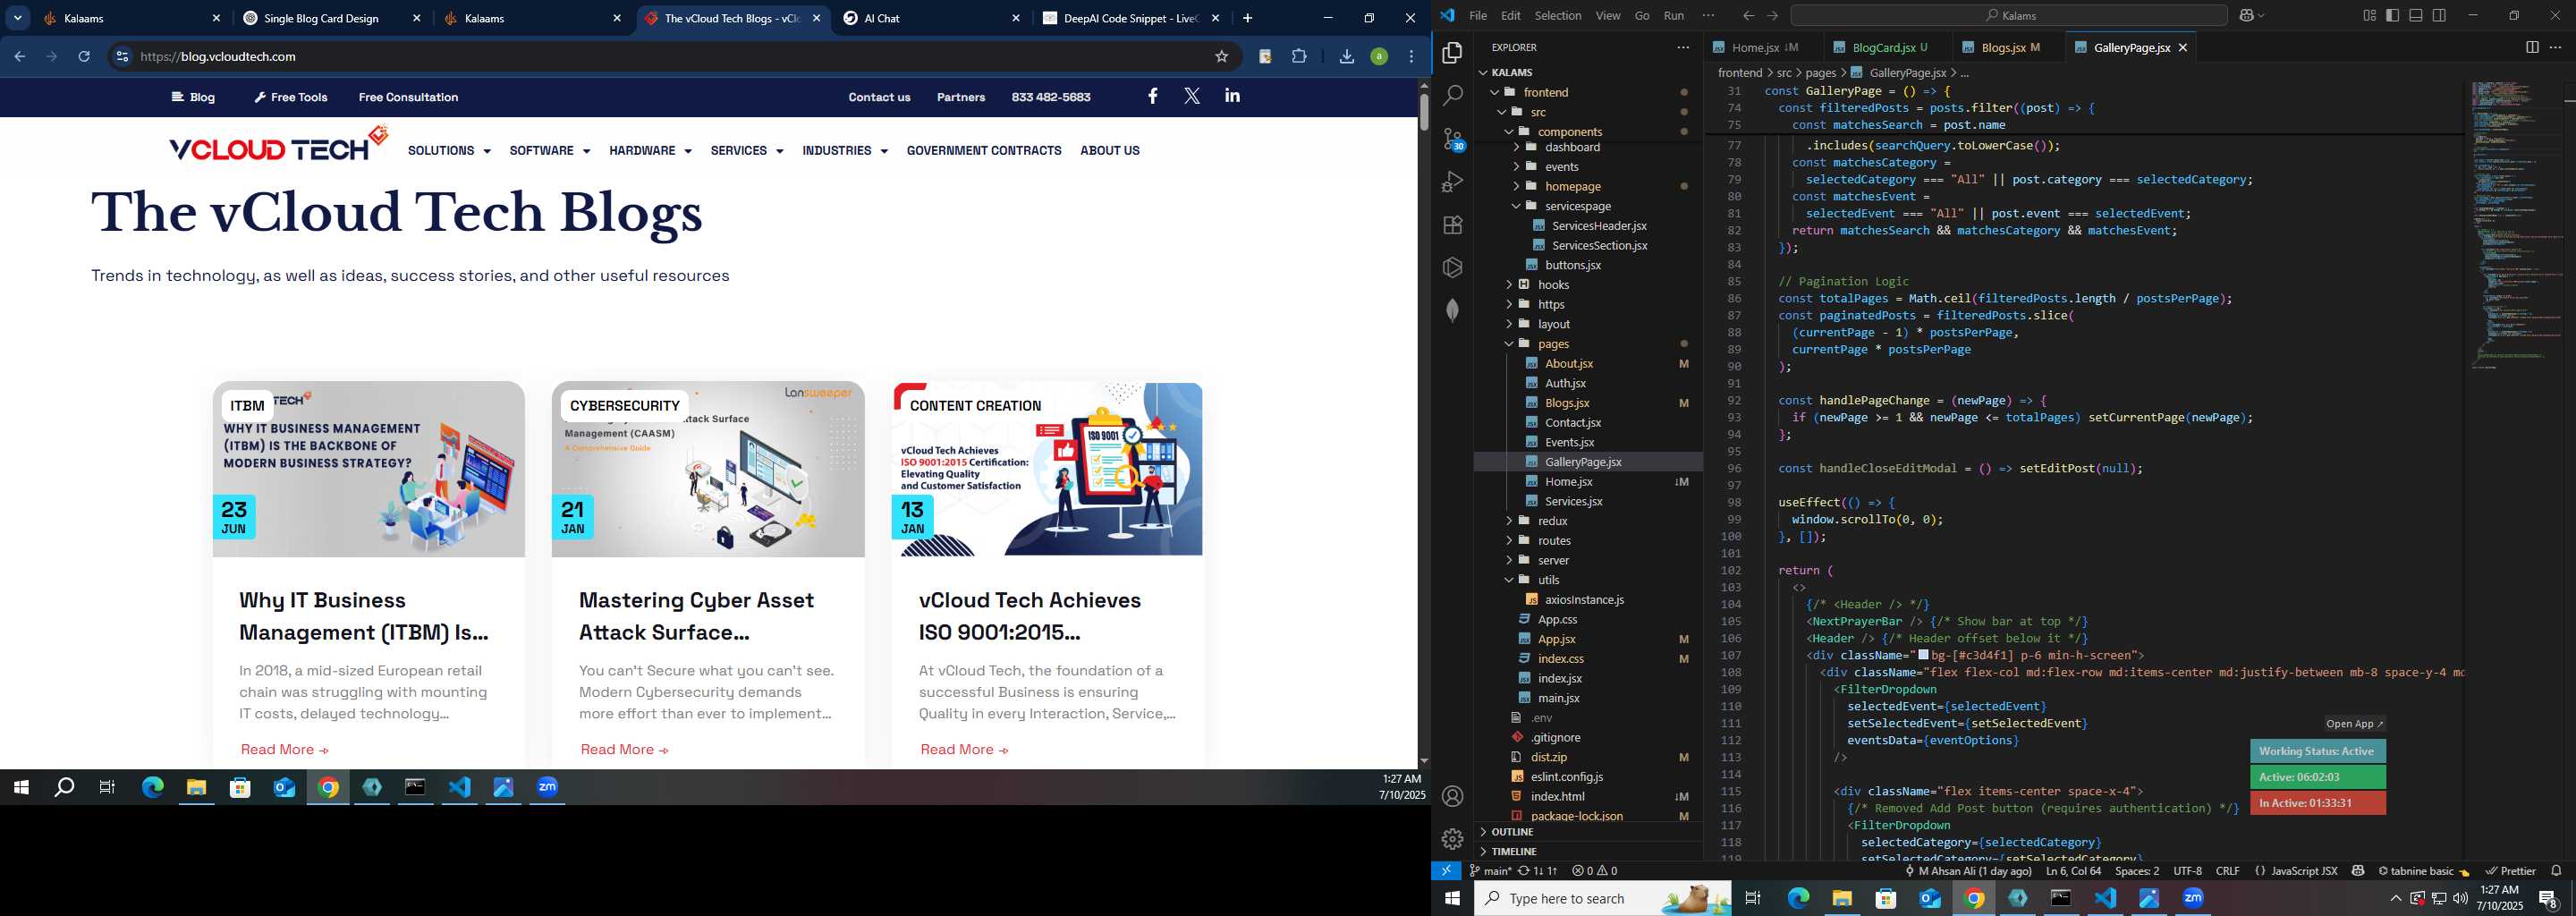Screen dimensions: 2576x916
Task: Open a new Chrome tab
Action: (x=1247, y=18)
